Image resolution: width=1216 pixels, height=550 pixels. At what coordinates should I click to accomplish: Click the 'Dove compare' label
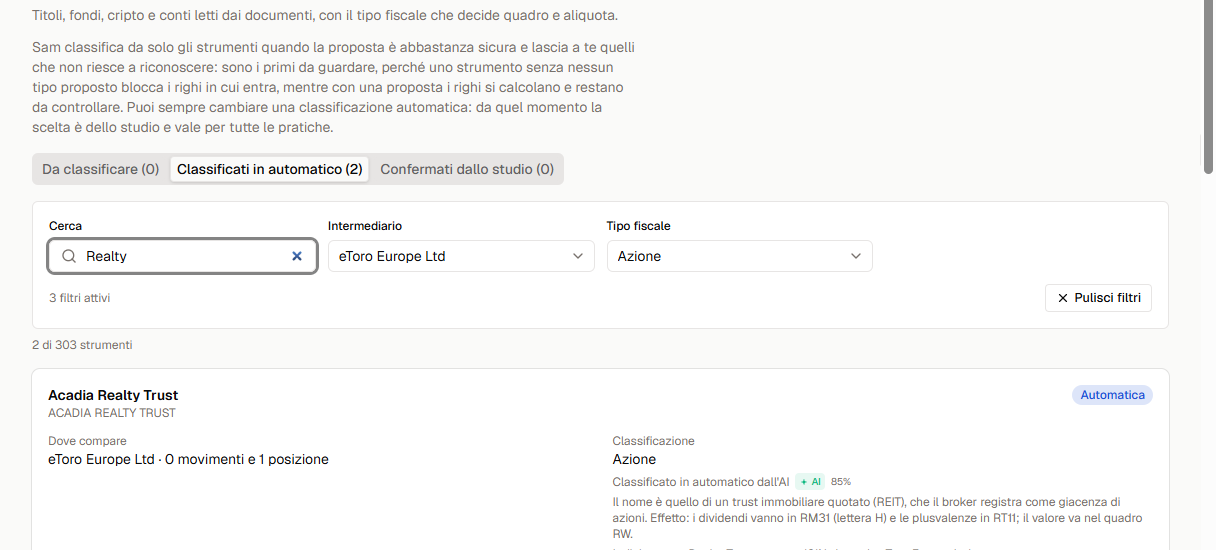[87, 441]
